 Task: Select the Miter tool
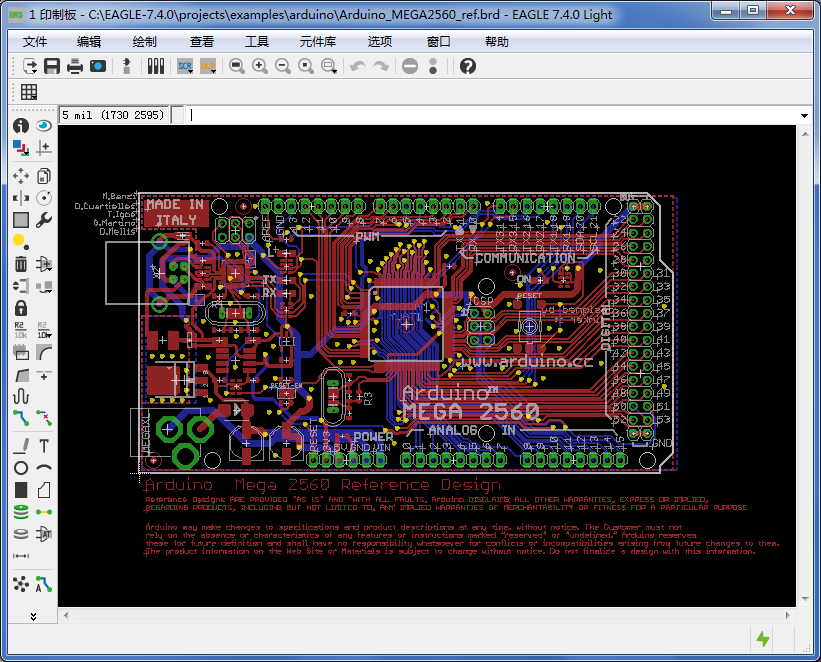pyautogui.click(x=44, y=352)
